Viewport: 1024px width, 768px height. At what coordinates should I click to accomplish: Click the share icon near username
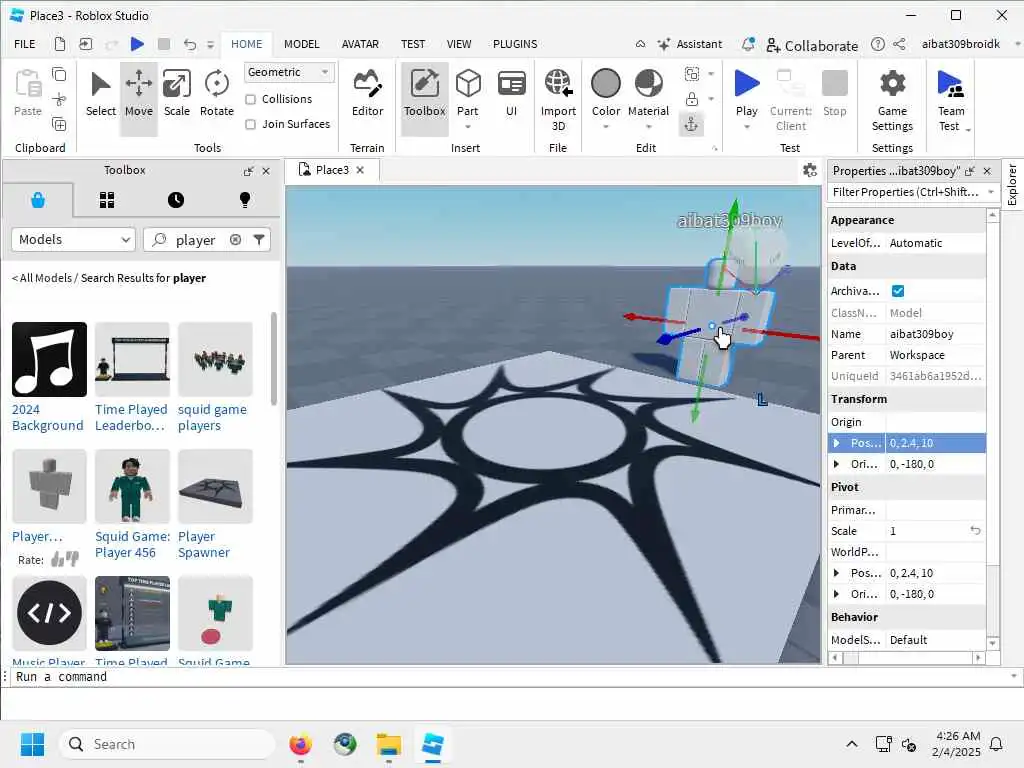pos(899,44)
